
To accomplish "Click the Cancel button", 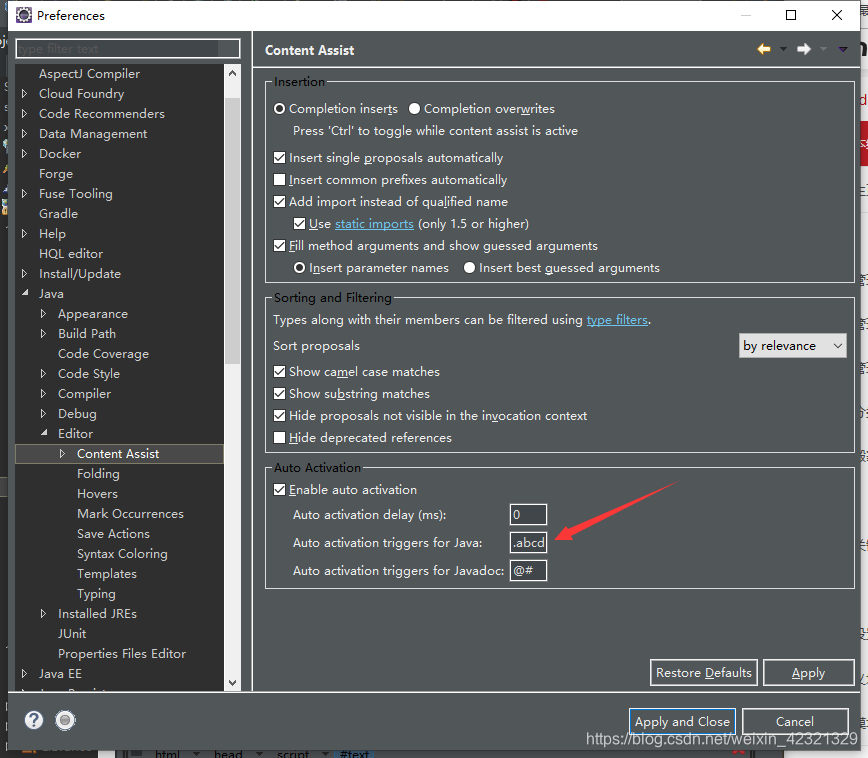I will point(795,721).
